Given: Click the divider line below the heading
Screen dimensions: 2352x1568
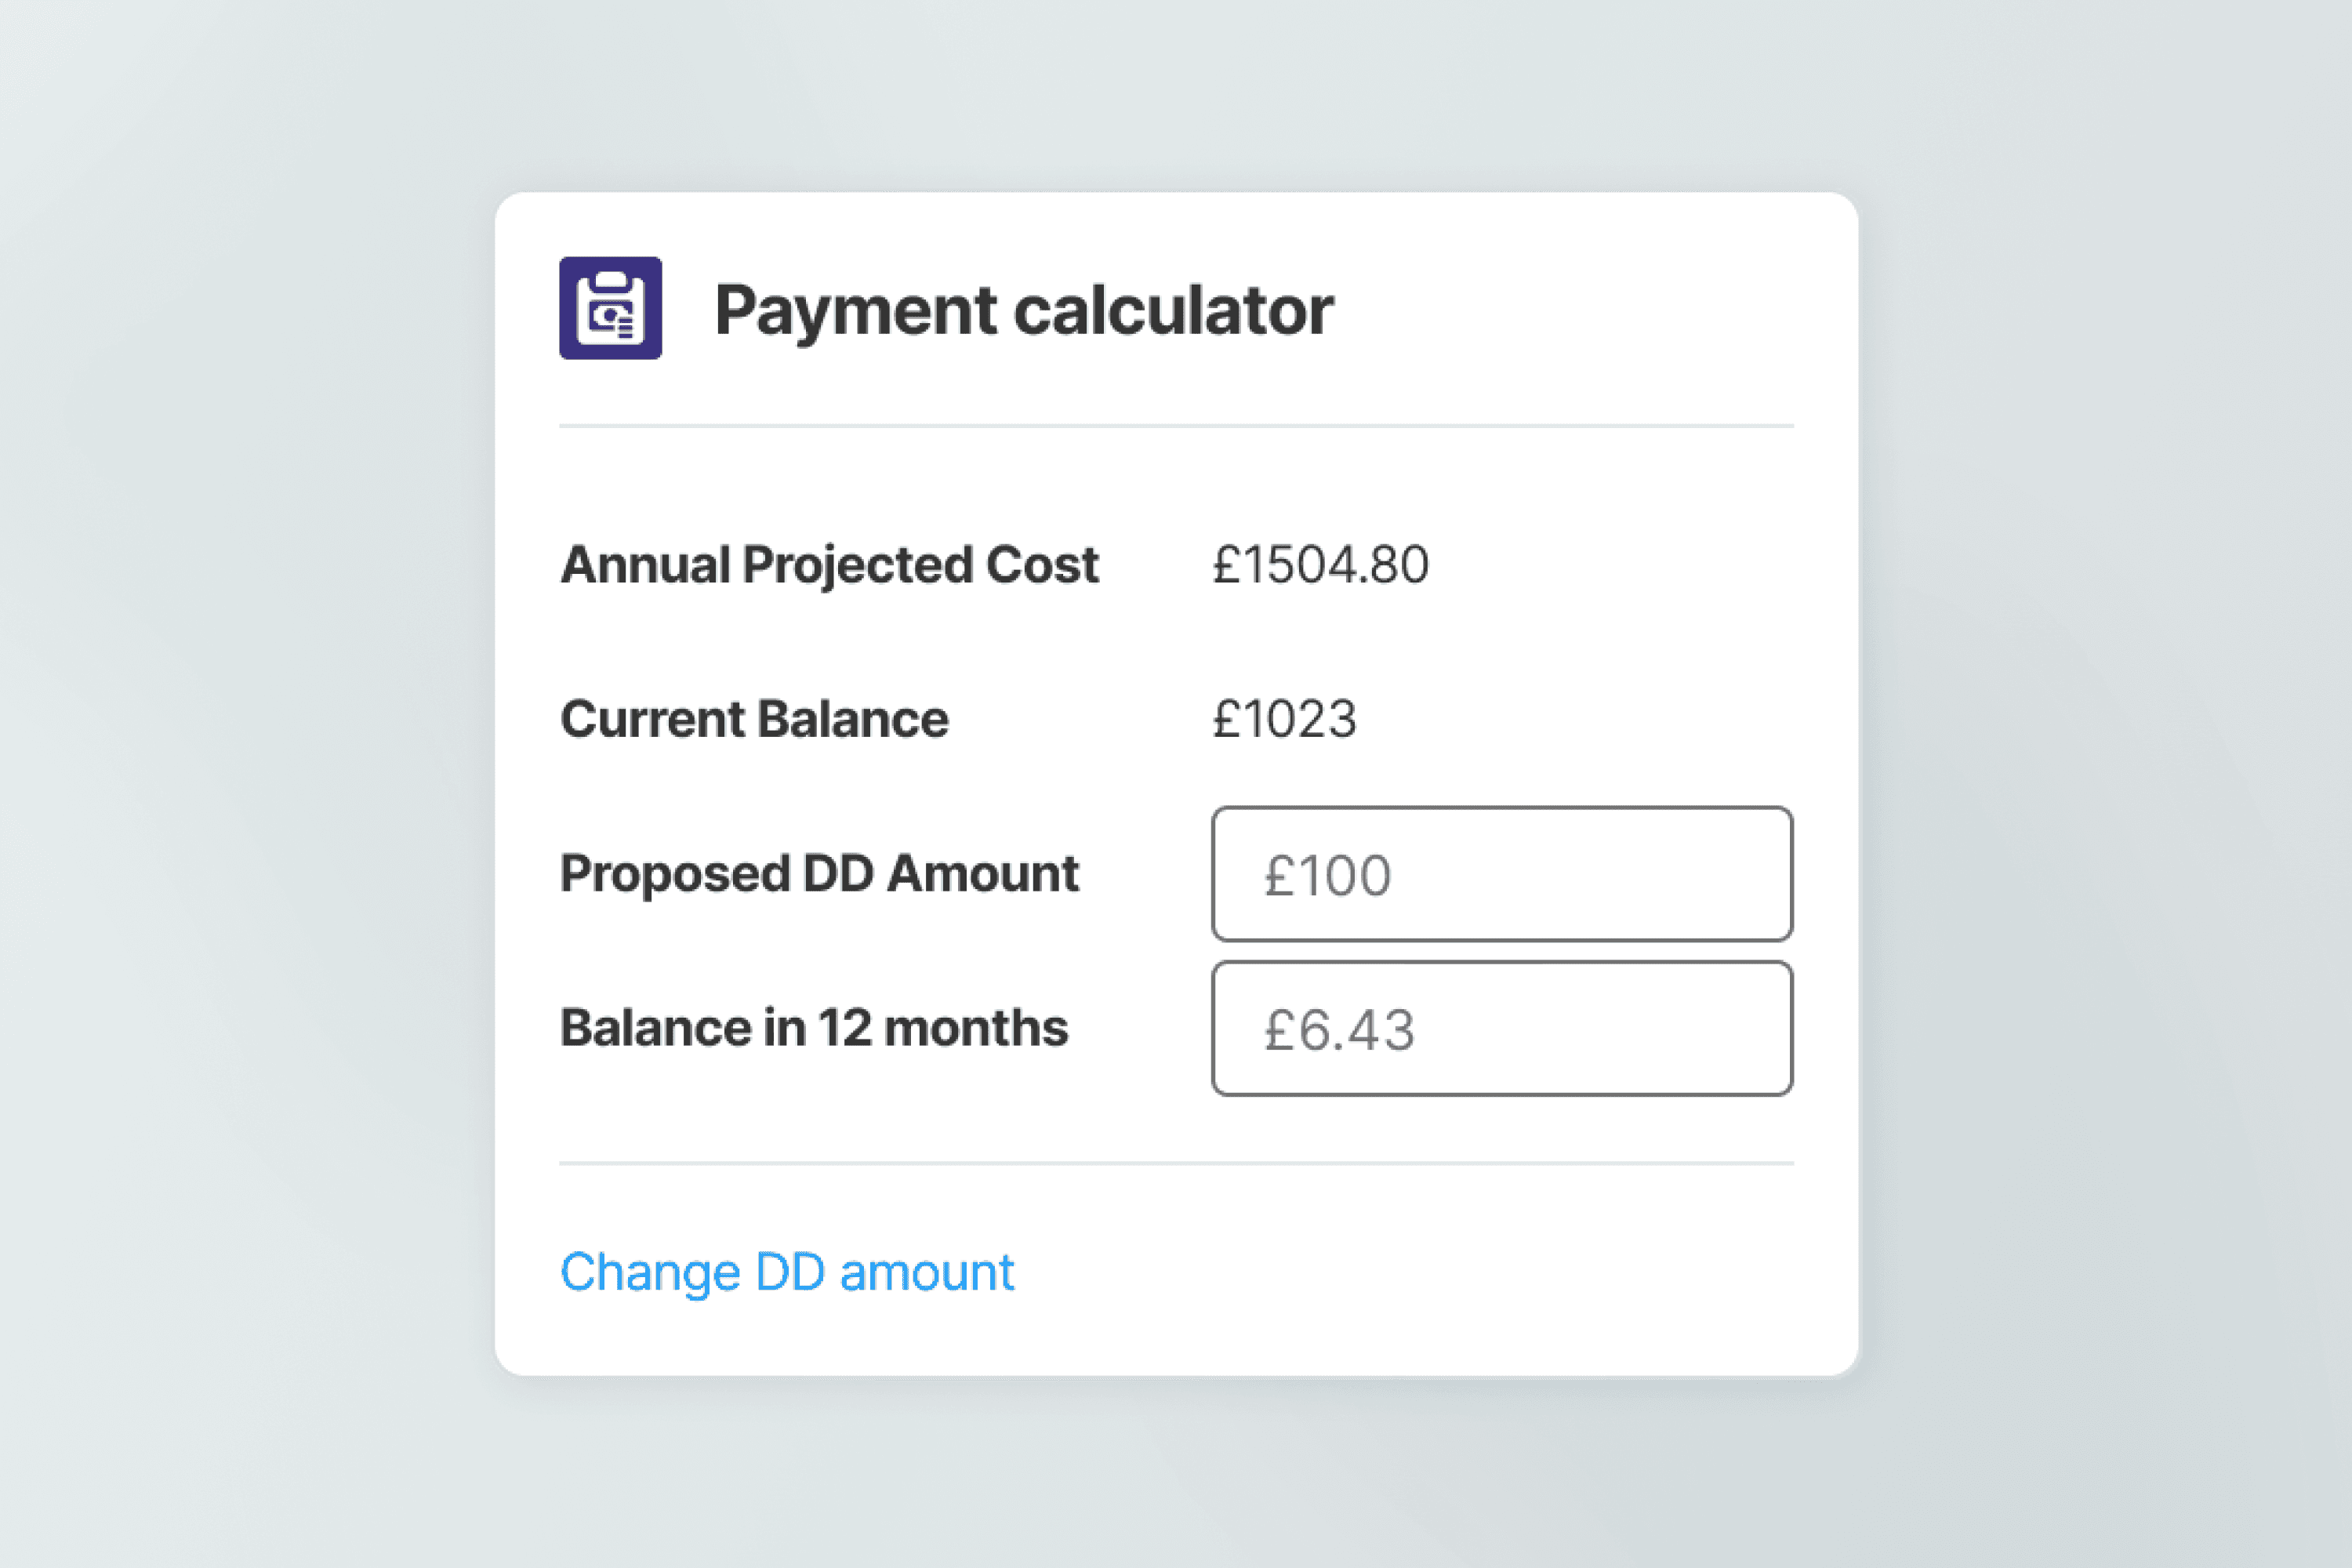Looking at the screenshot, I should [1176, 426].
